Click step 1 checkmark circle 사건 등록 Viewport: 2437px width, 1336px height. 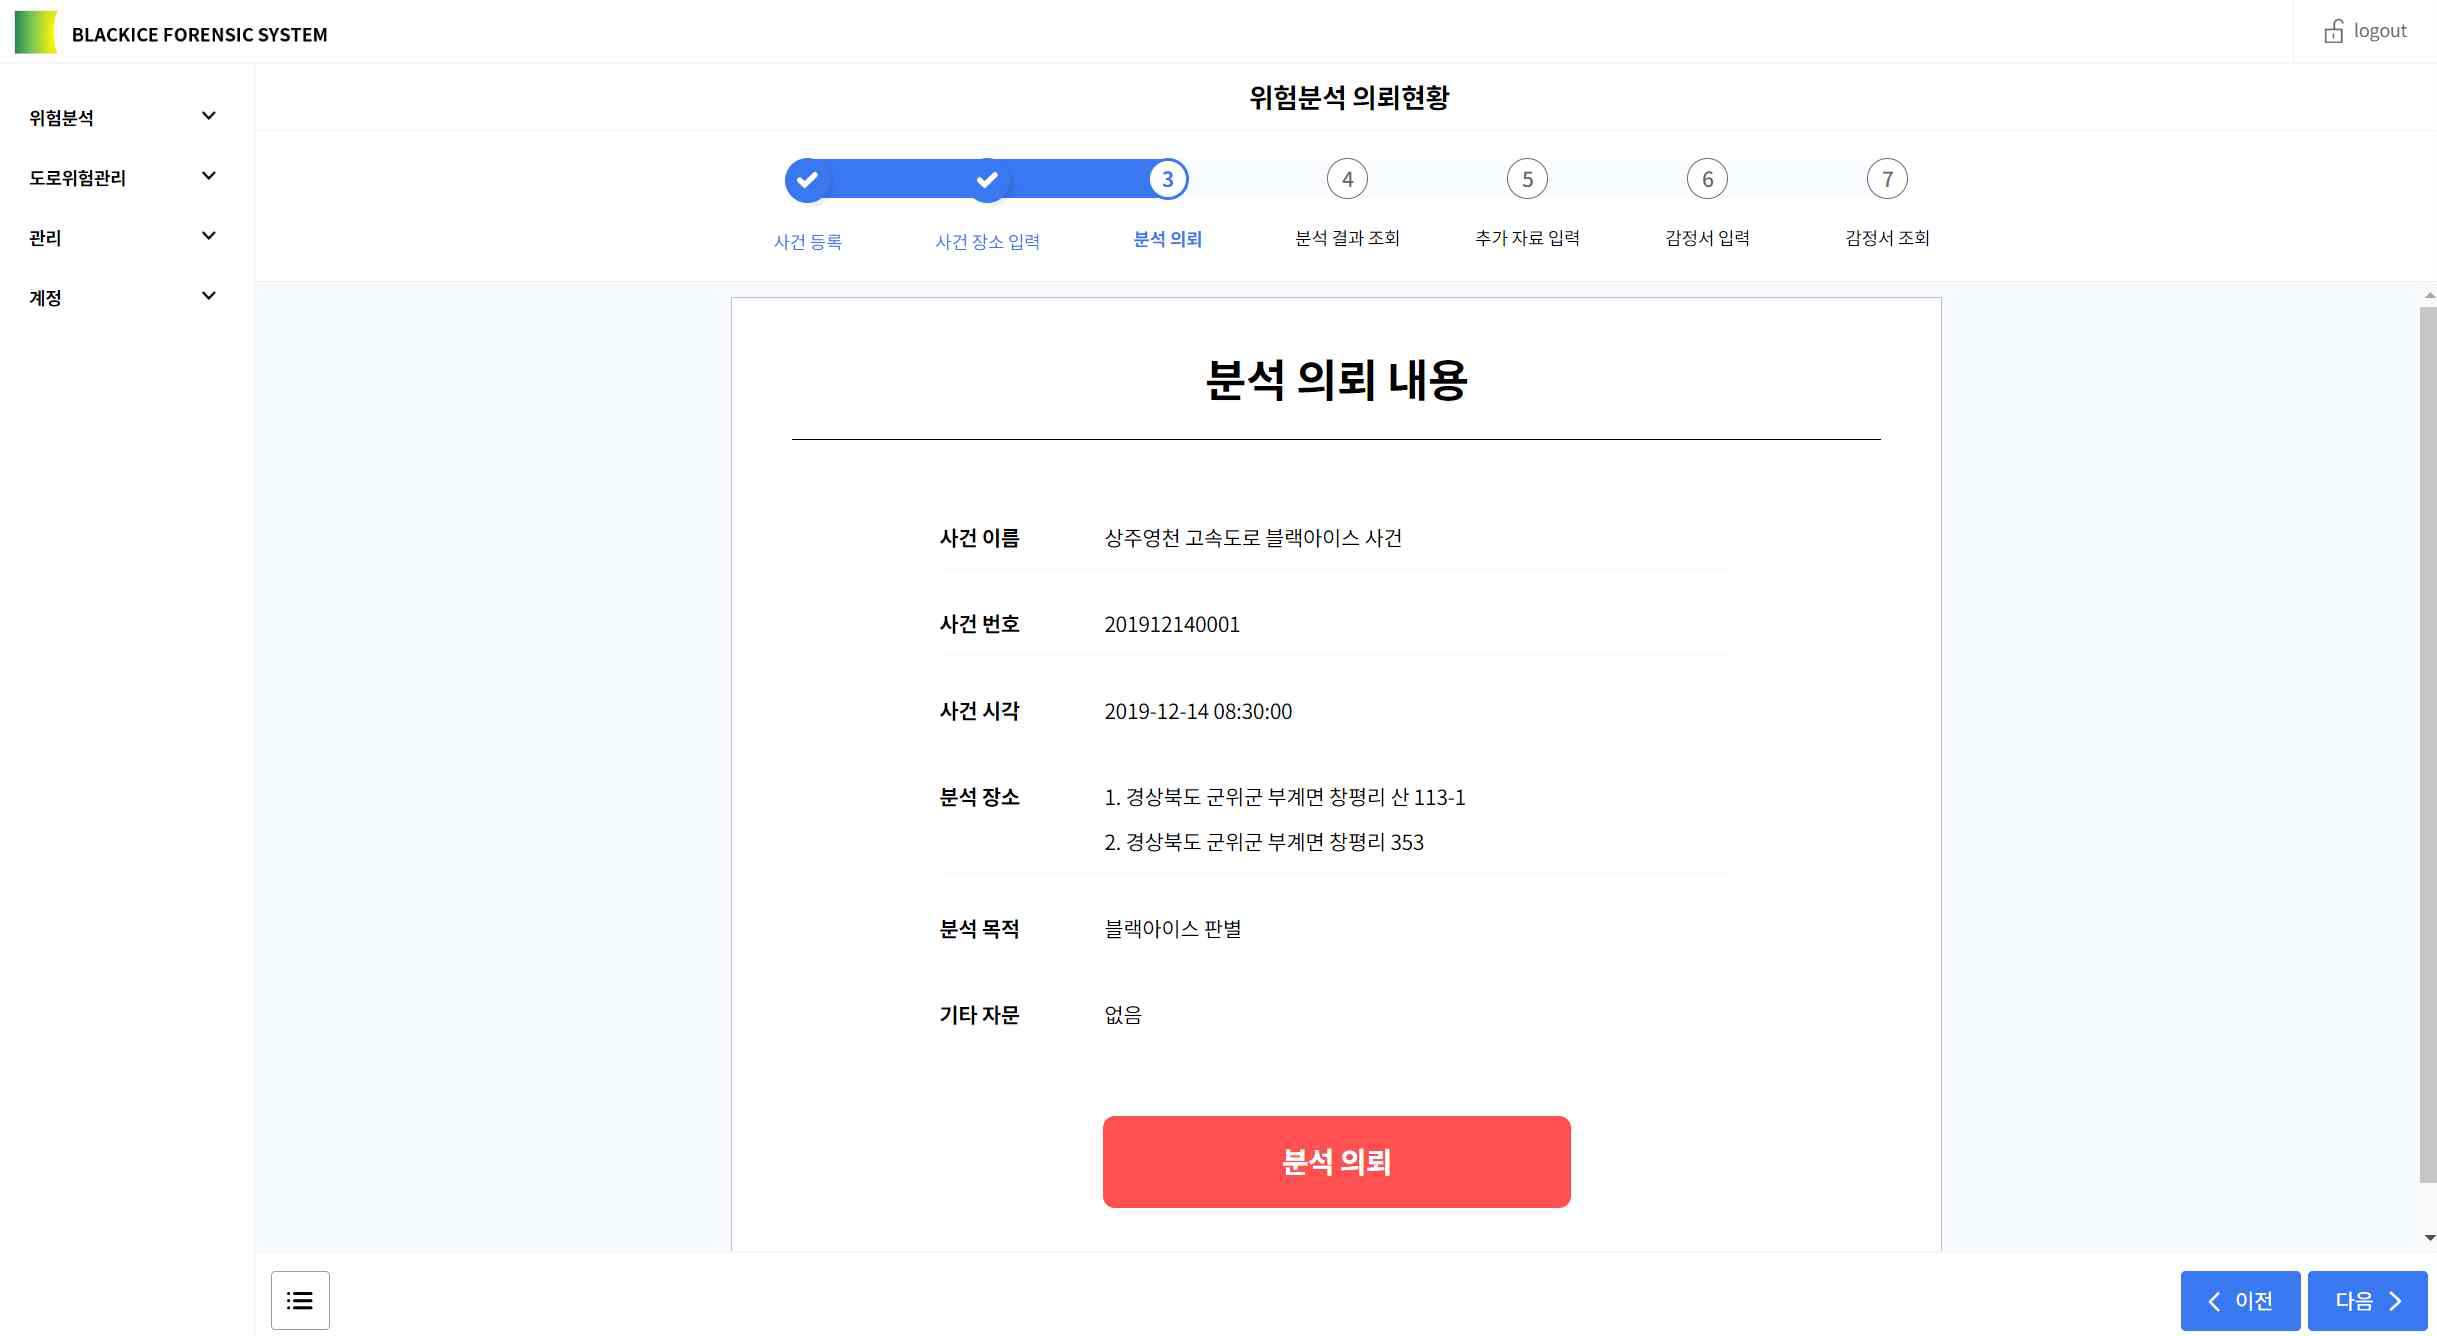click(x=807, y=180)
